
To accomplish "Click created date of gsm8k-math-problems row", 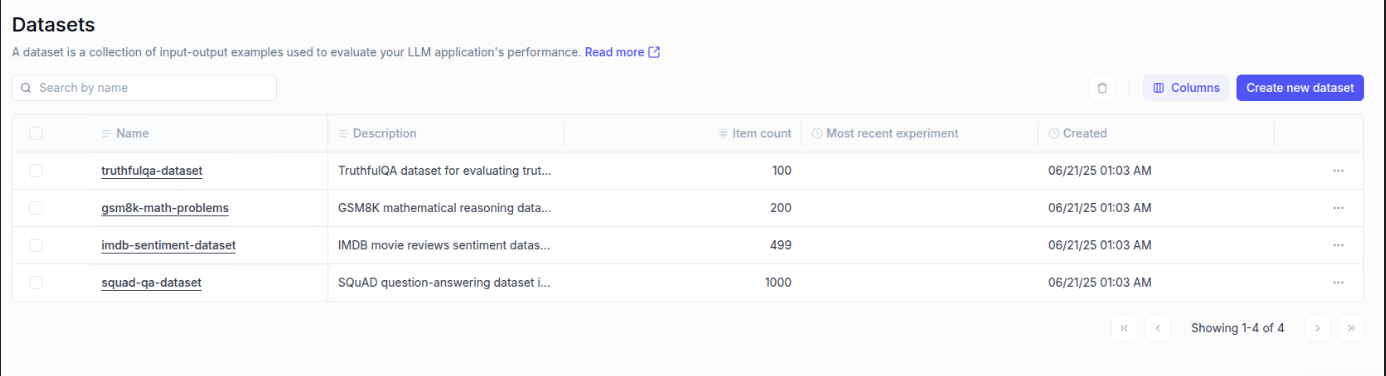I will [x=1100, y=208].
